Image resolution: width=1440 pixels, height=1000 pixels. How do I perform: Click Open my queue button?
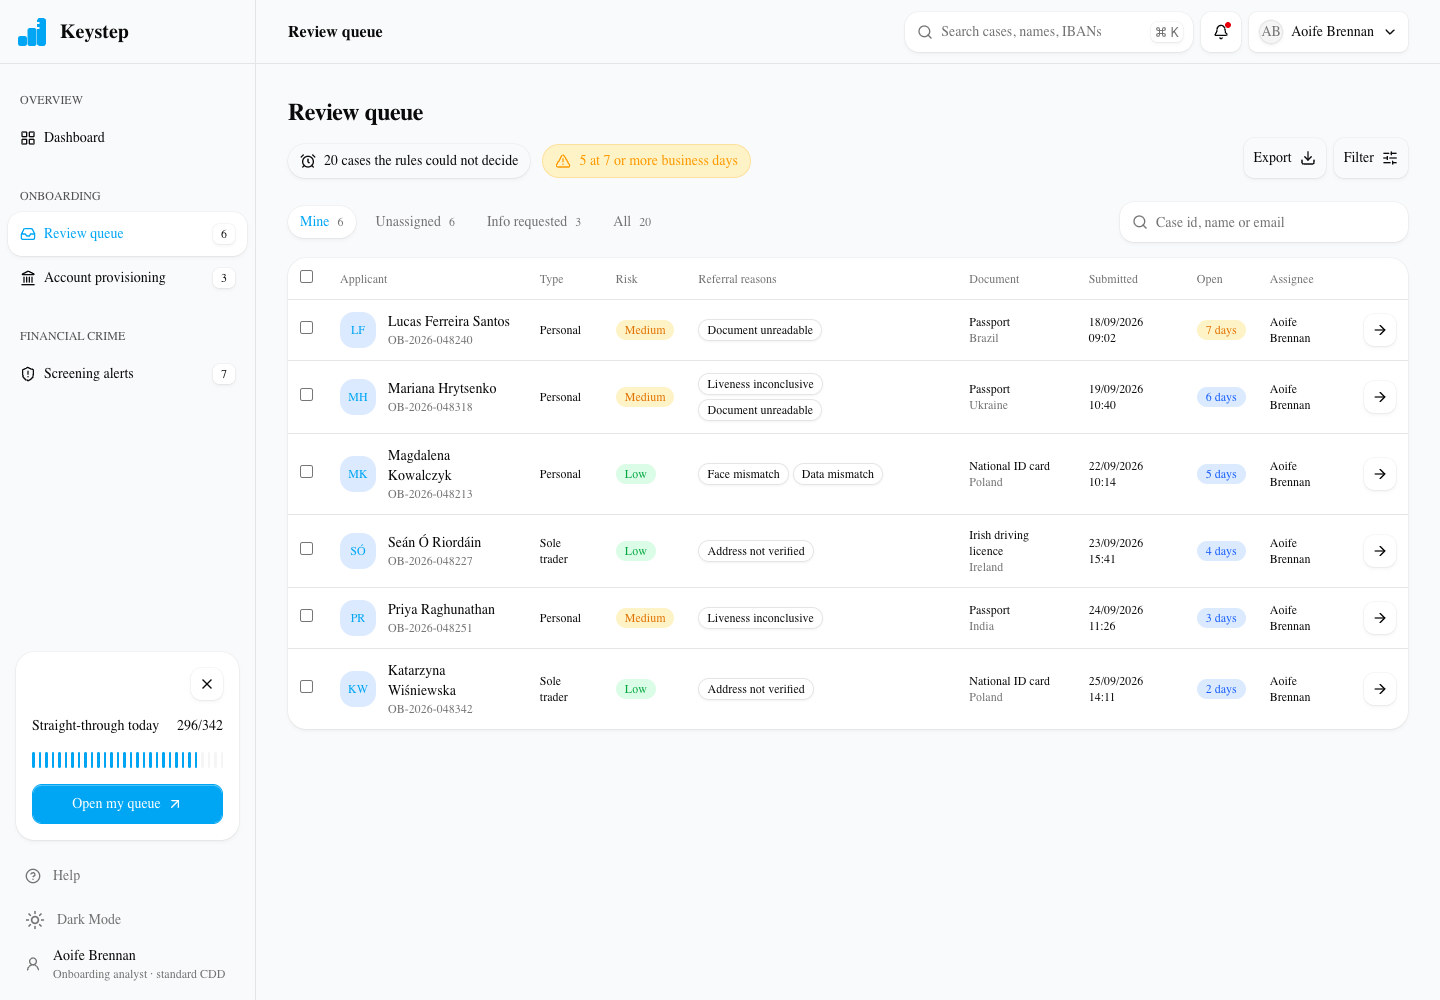[x=127, y=804]
